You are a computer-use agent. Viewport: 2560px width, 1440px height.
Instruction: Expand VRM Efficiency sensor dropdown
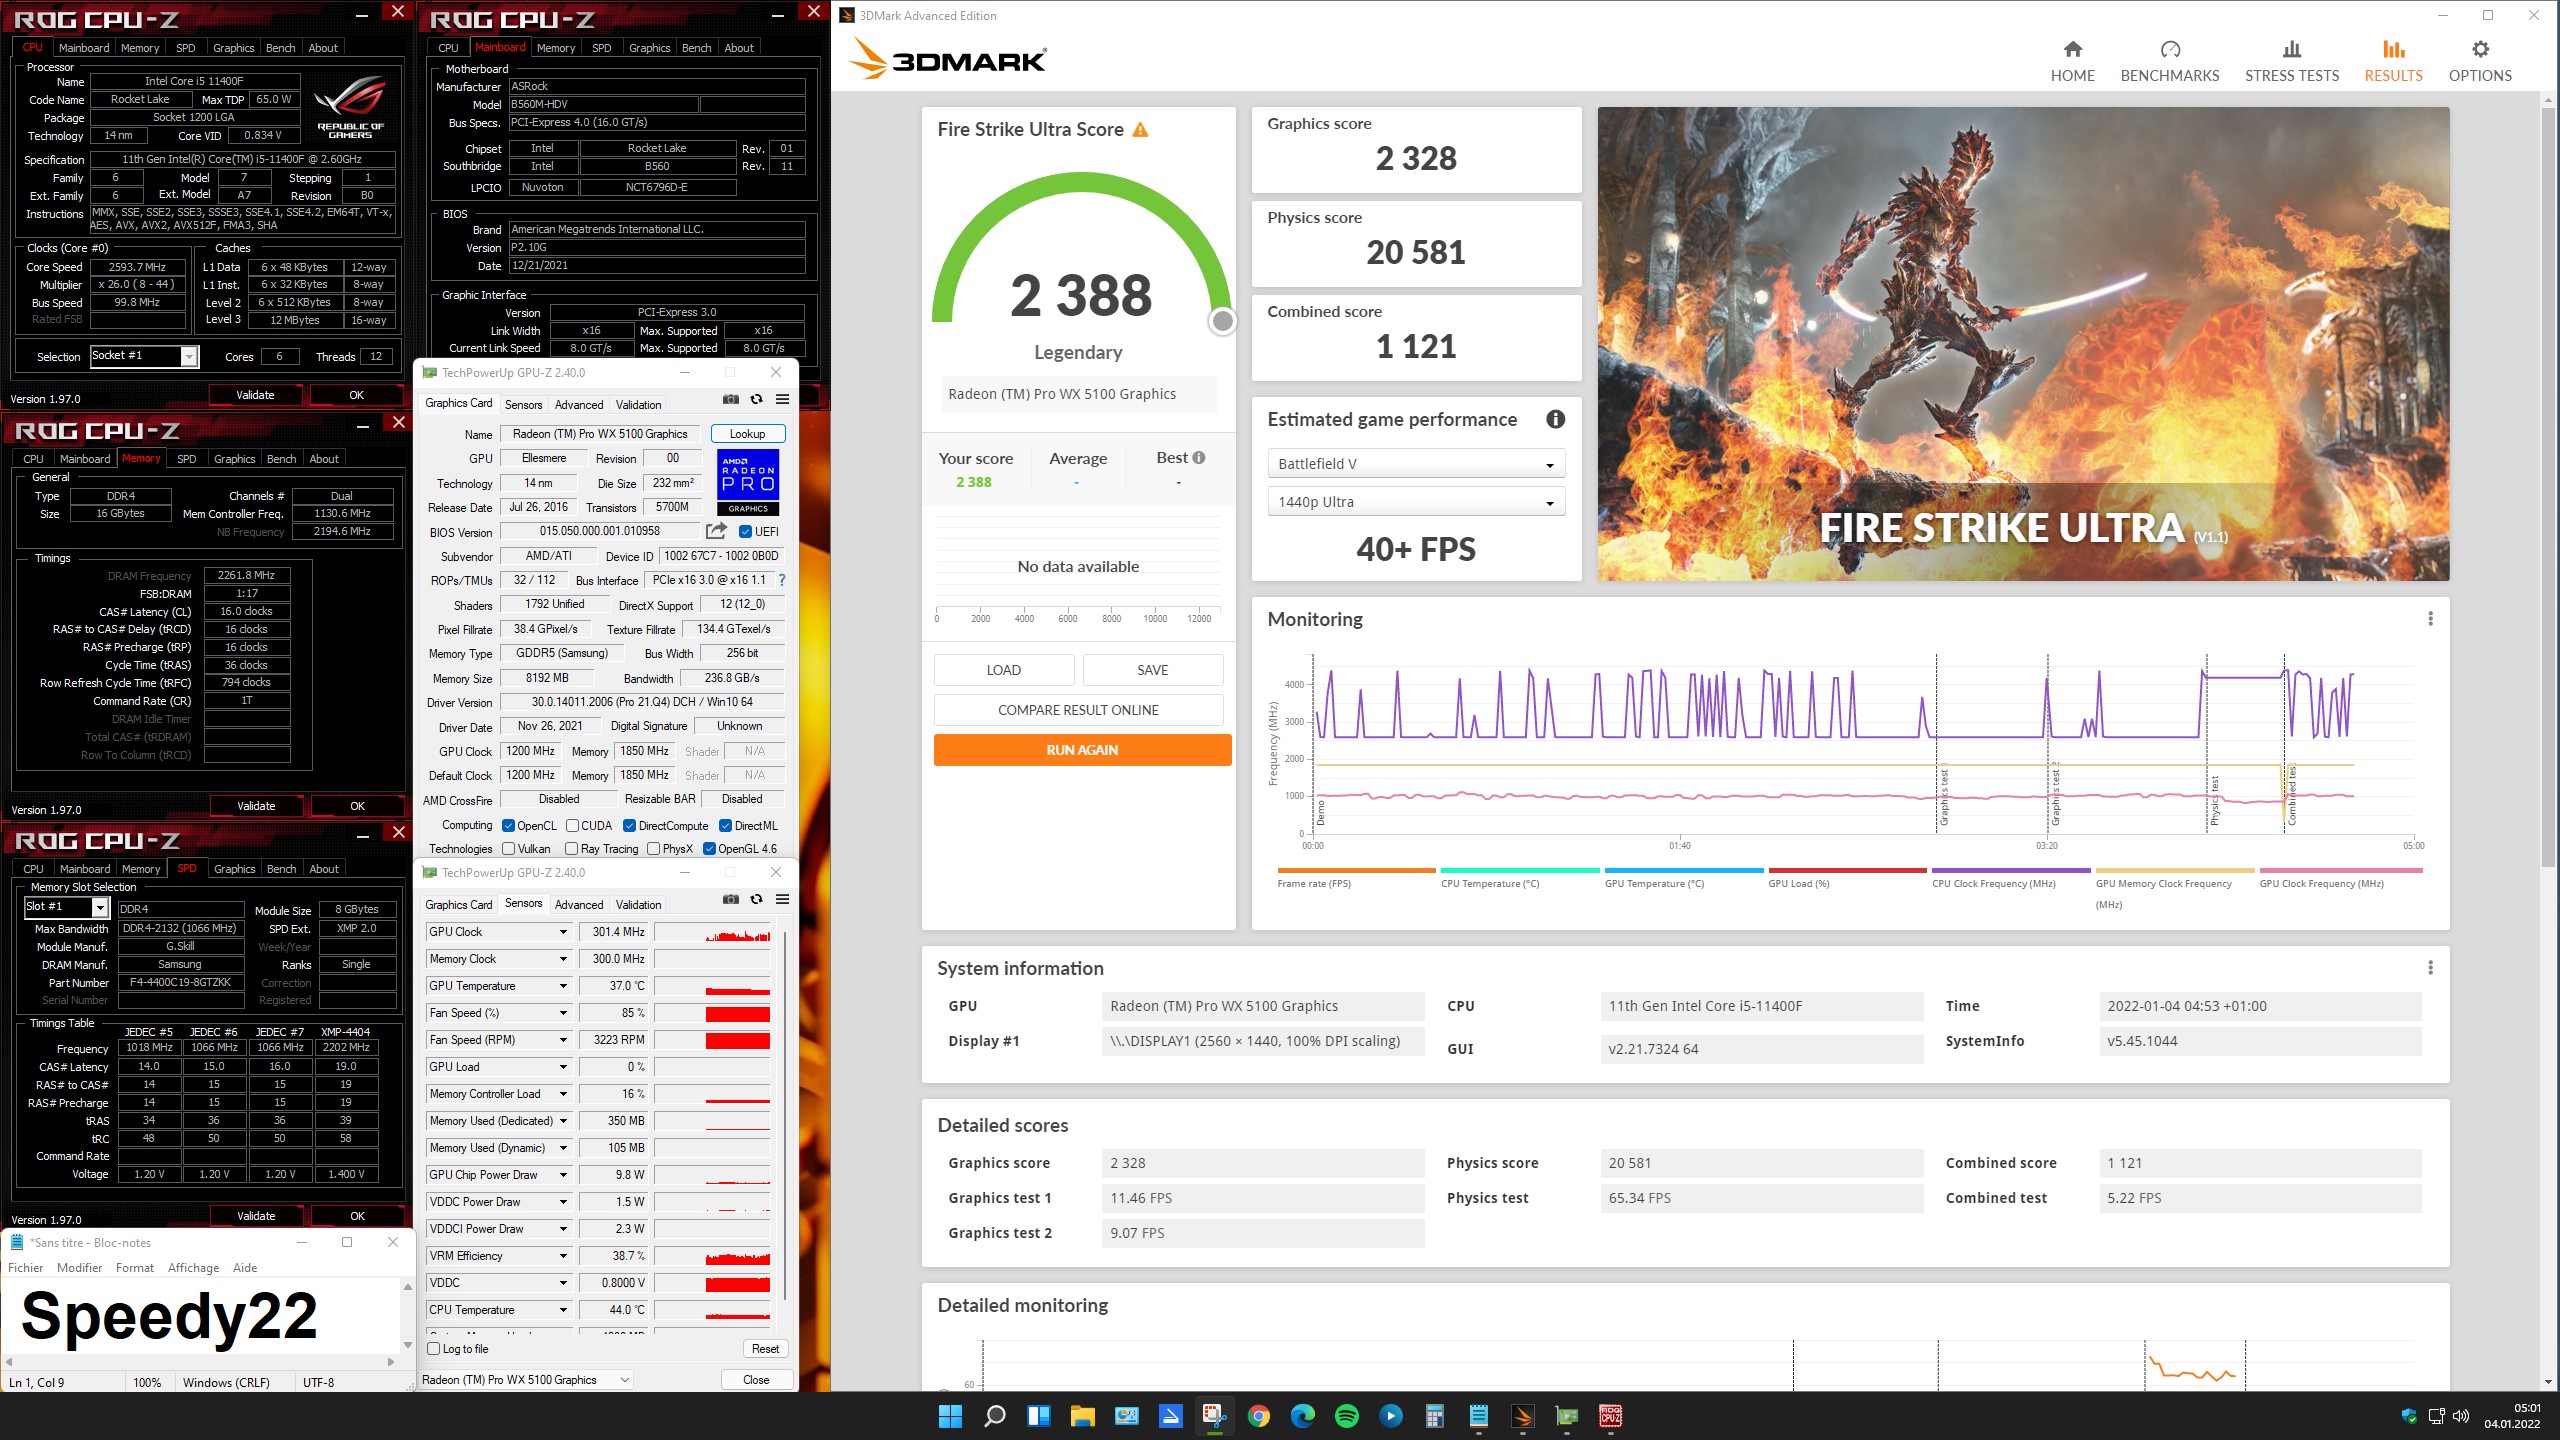pyautogui.click(x=563, y=1255)
